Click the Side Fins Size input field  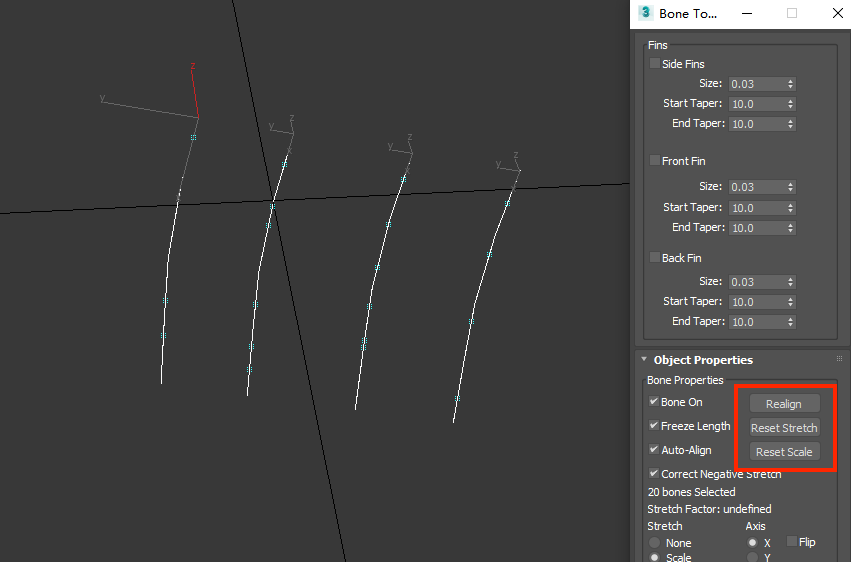click(757, 84)
